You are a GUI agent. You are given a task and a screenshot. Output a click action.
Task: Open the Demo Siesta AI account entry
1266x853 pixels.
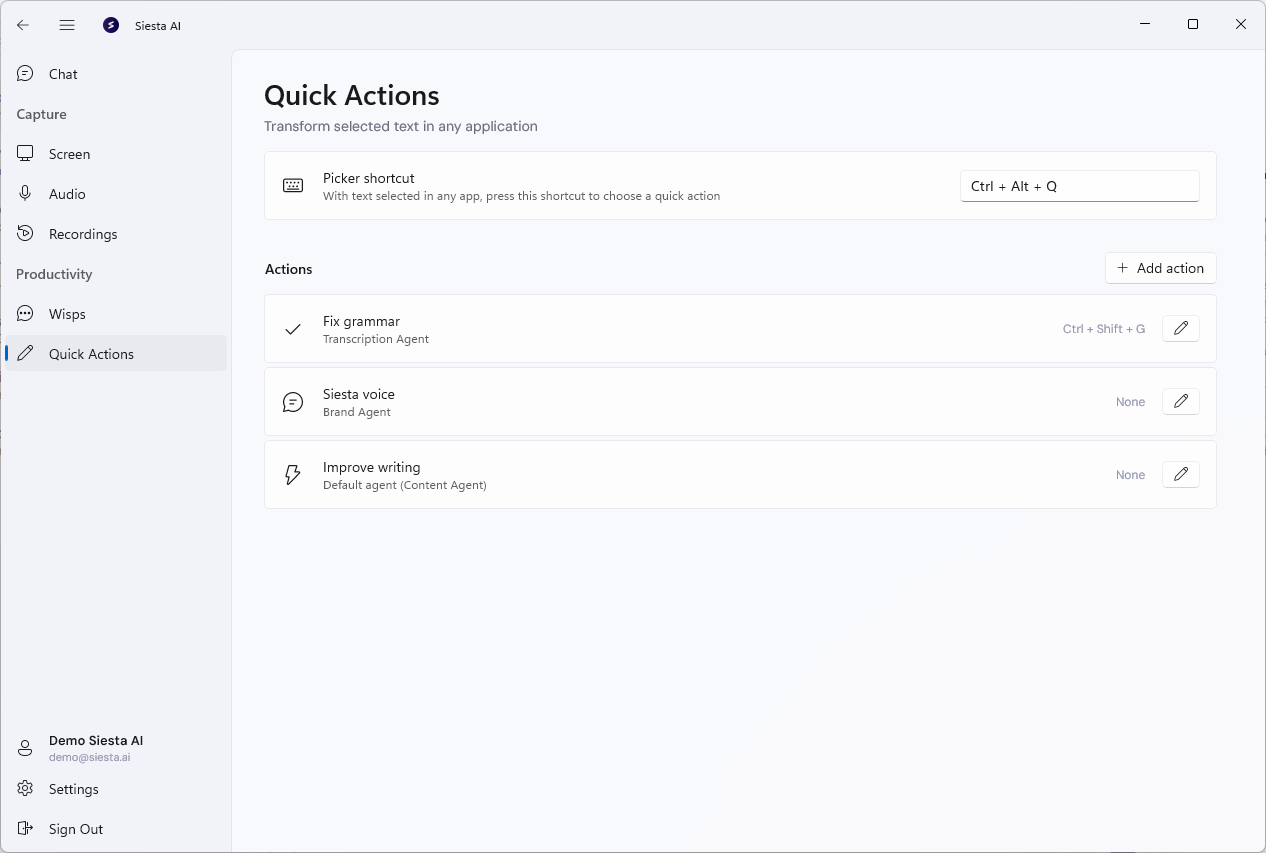pos(116,748)
